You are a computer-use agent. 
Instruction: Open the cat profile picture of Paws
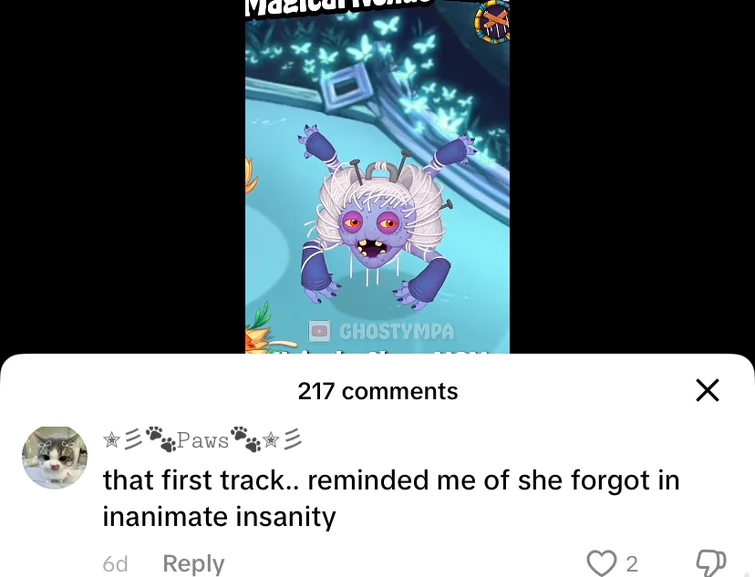(55, 458)
